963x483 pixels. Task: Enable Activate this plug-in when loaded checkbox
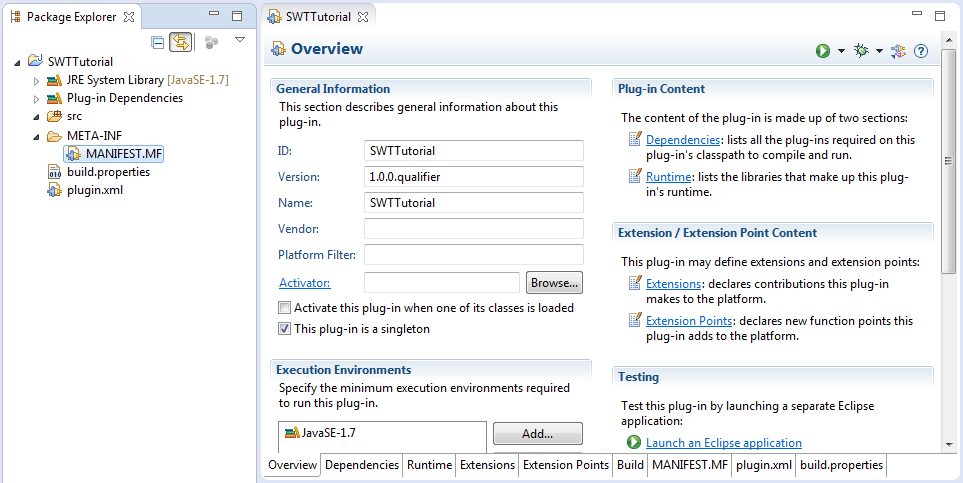coord(284,308)
